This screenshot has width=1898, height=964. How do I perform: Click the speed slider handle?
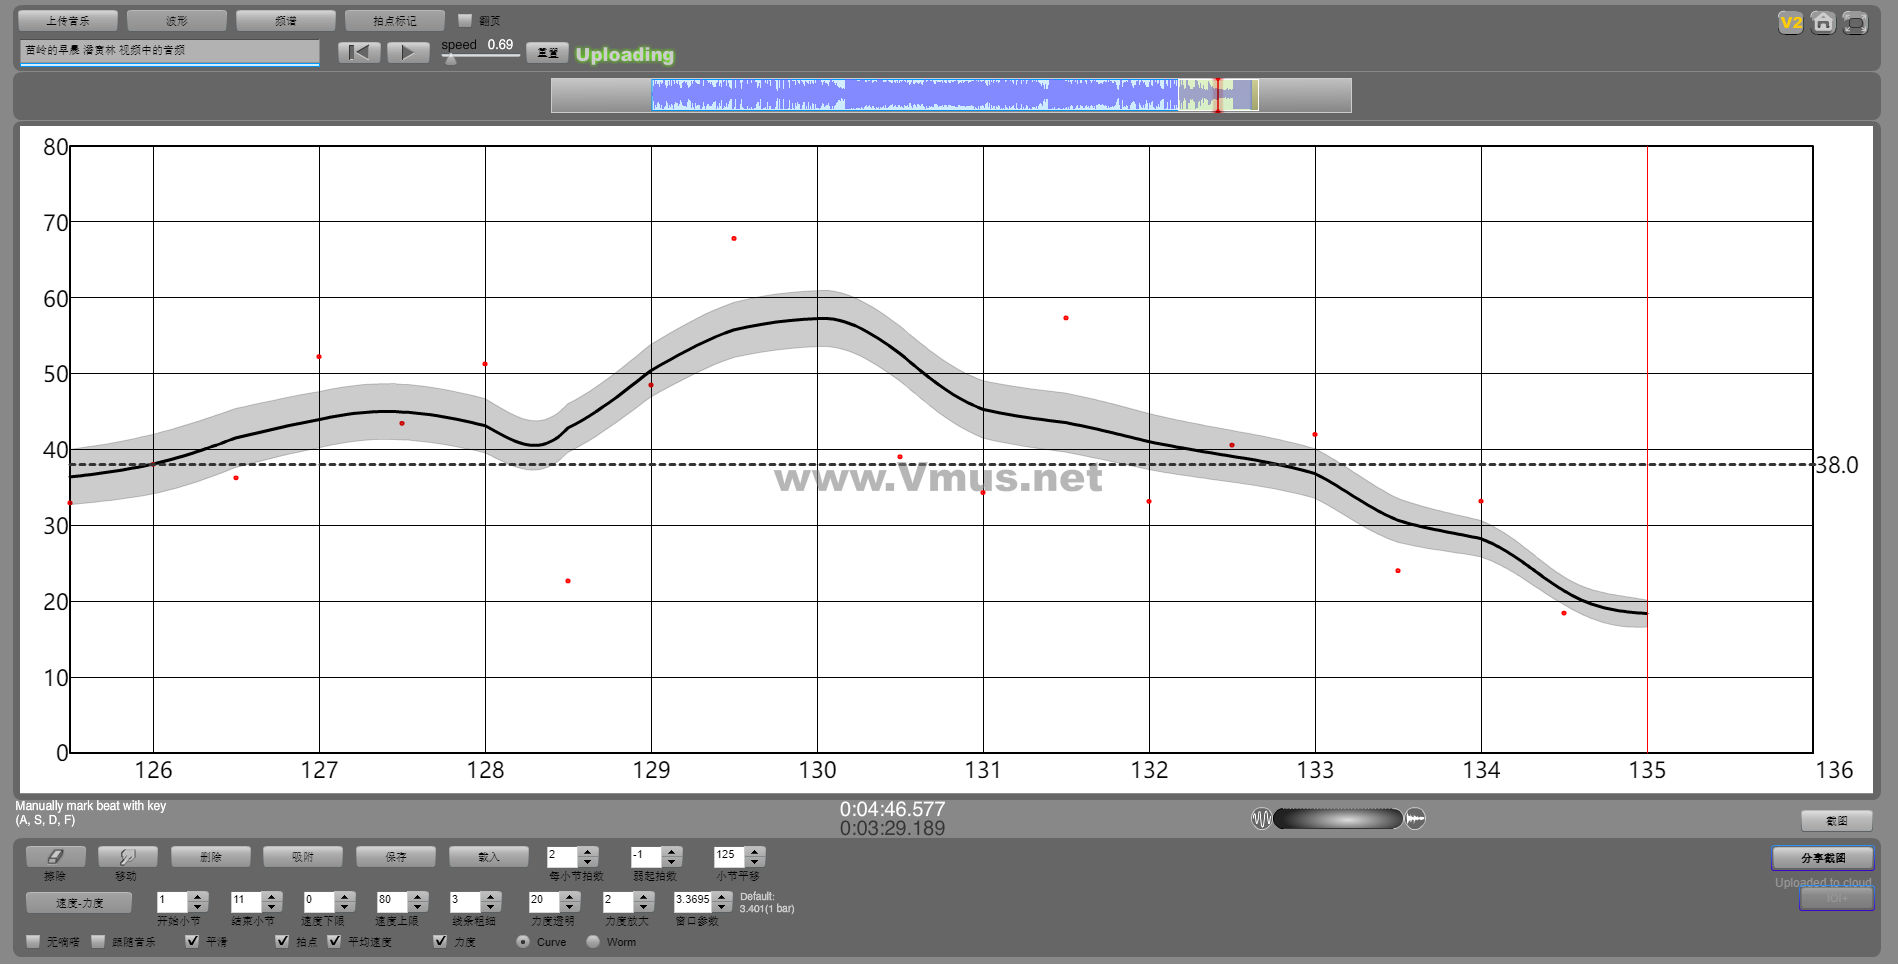[x=451, y=59]
